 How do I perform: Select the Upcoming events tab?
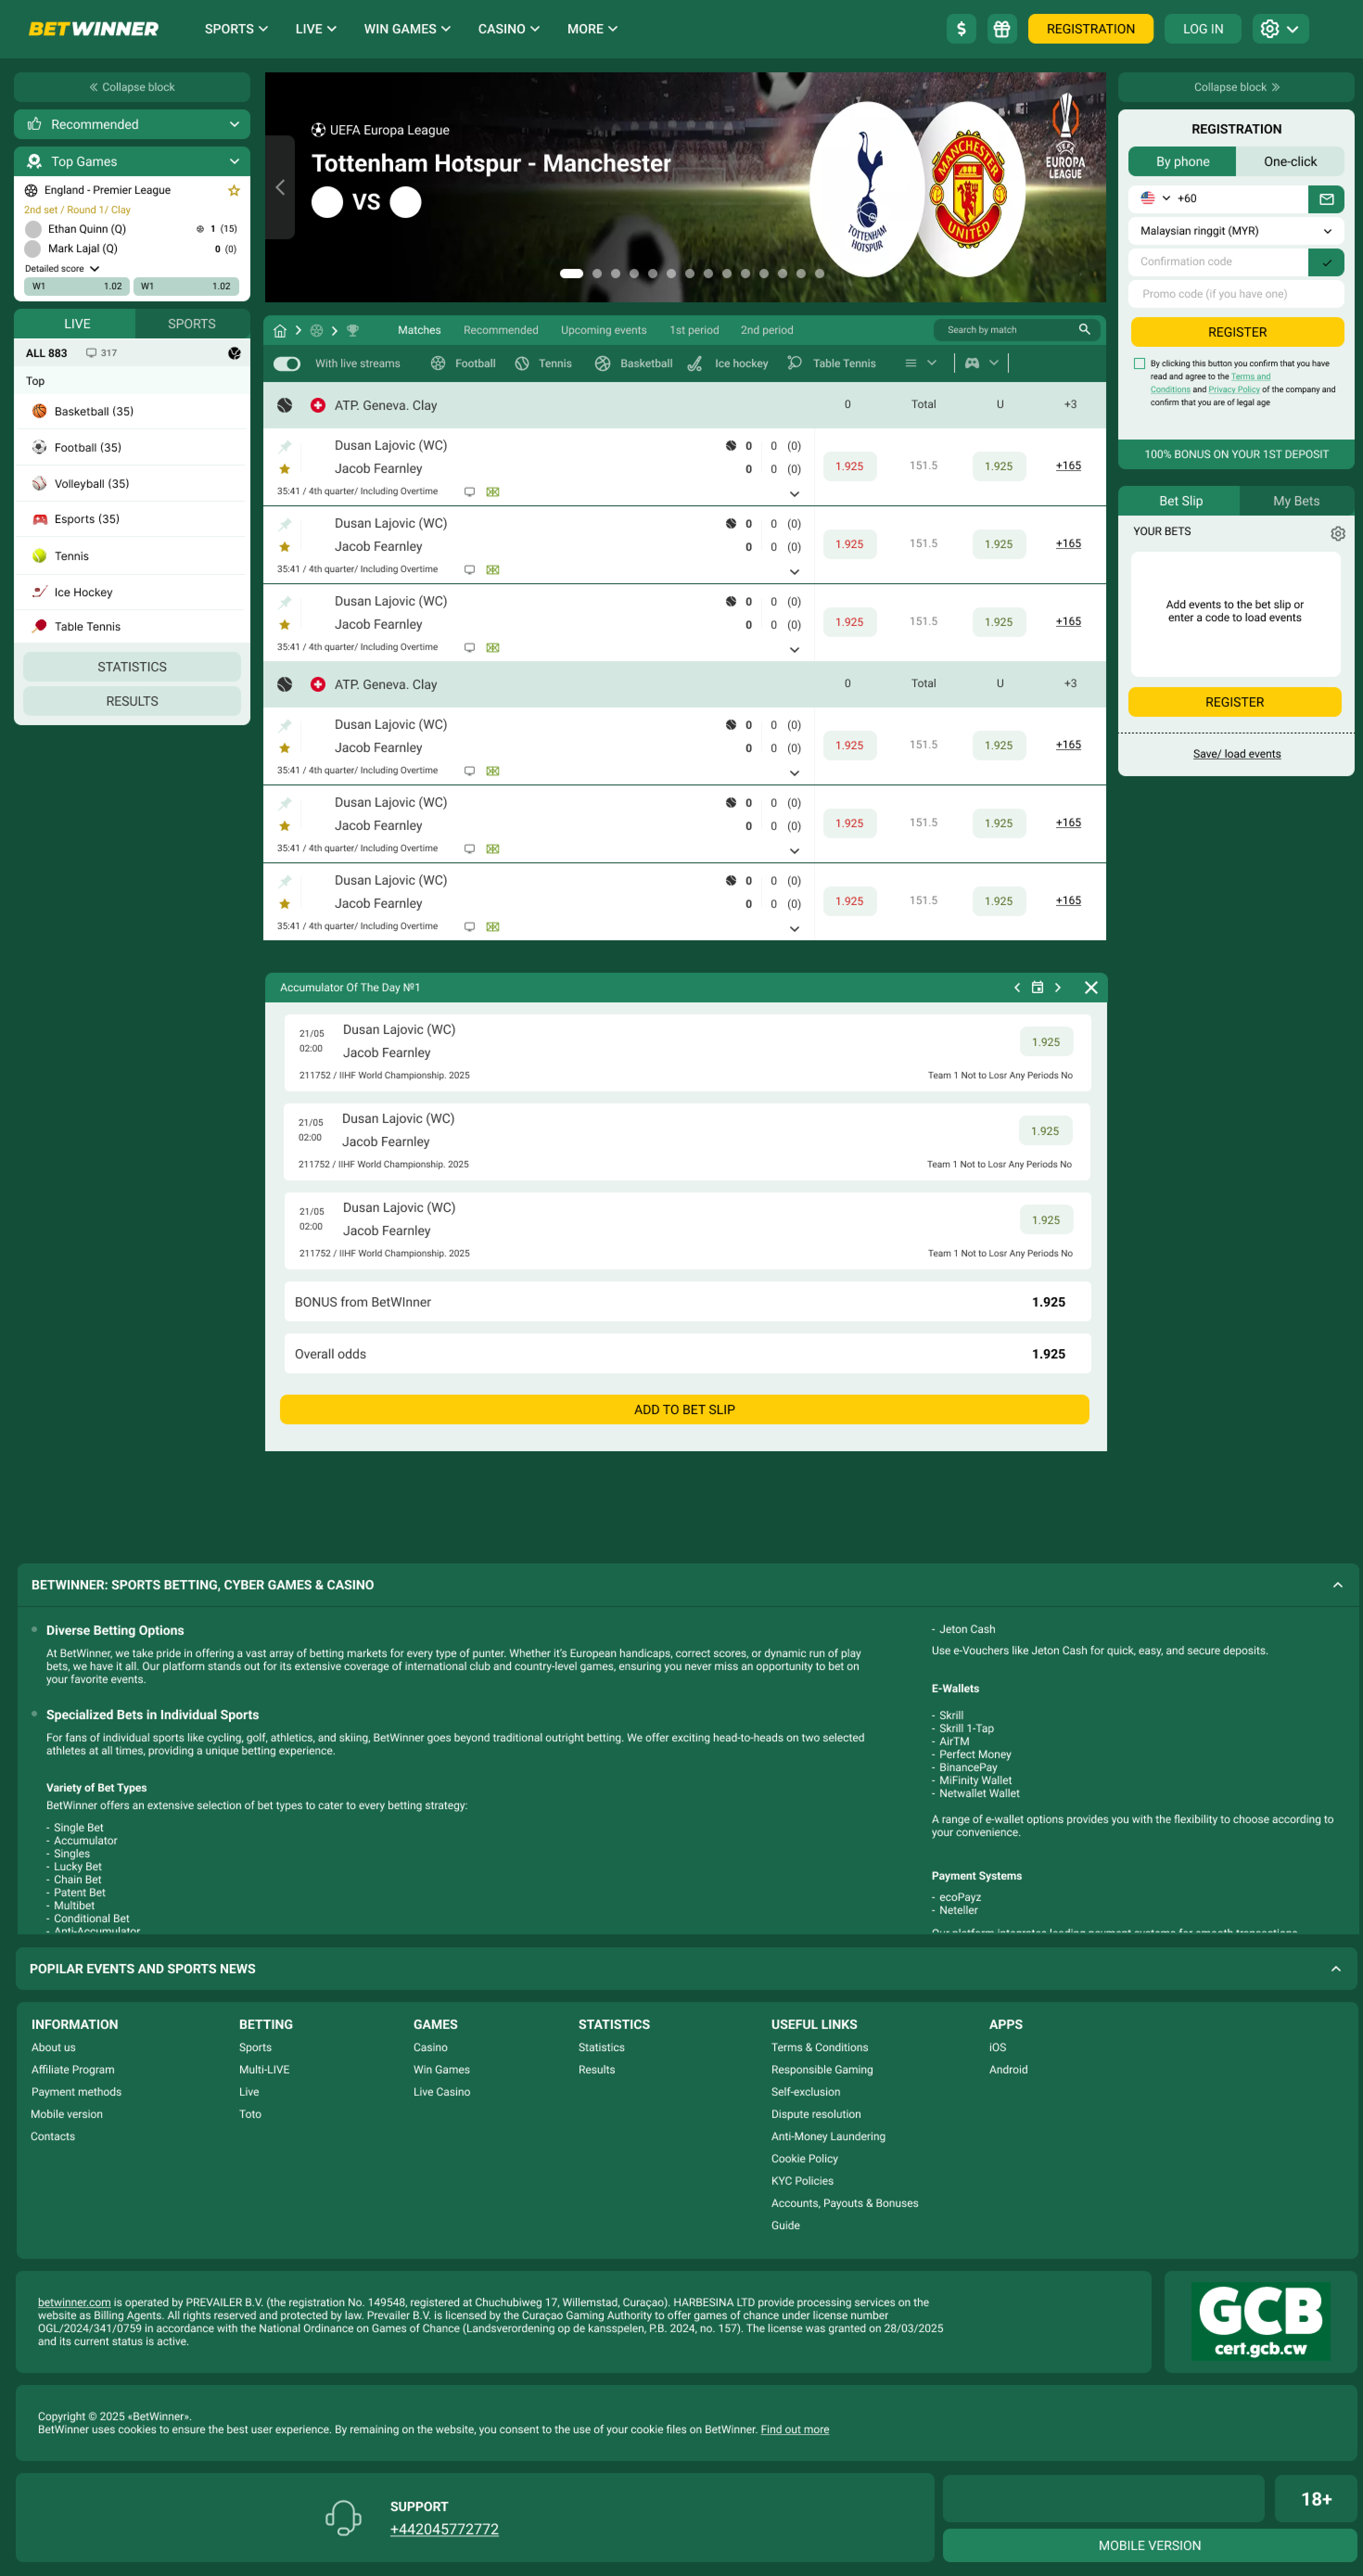[603, 331]
